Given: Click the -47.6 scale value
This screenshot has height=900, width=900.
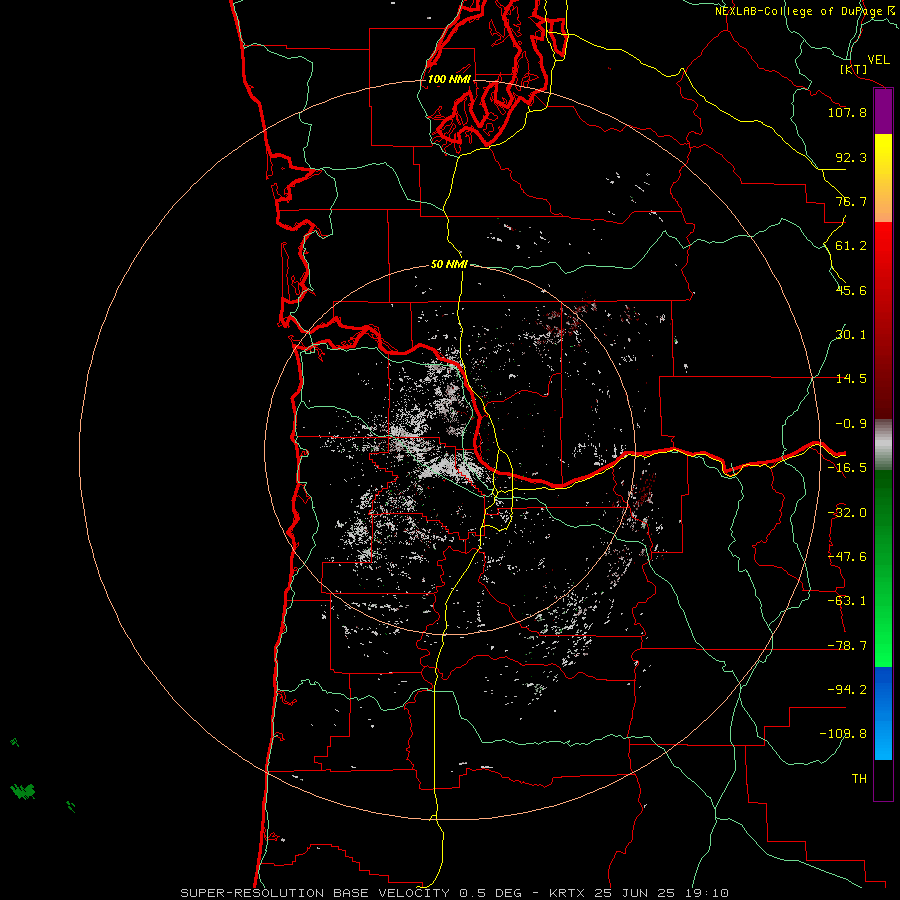Looking at the screenshot, I should 847,557.
